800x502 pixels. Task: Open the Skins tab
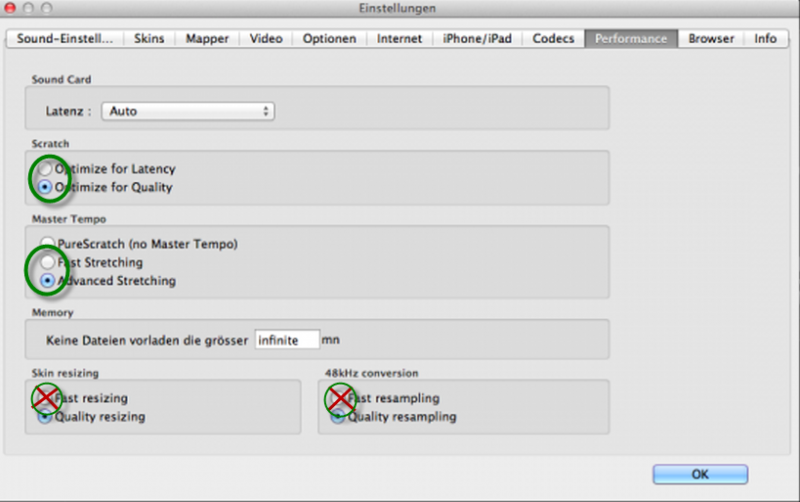149,39
